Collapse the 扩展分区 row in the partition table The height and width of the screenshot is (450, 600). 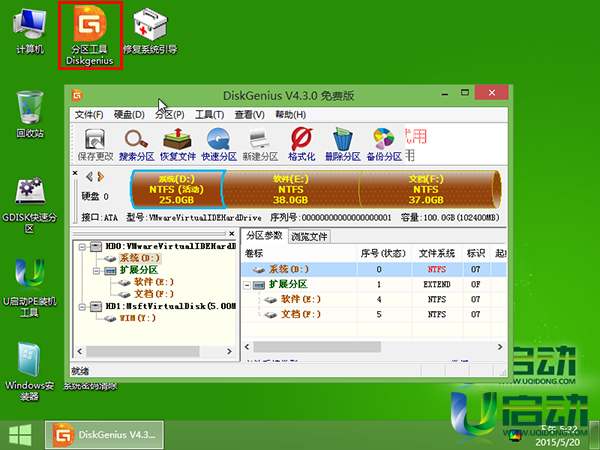(x=247, y=285)
